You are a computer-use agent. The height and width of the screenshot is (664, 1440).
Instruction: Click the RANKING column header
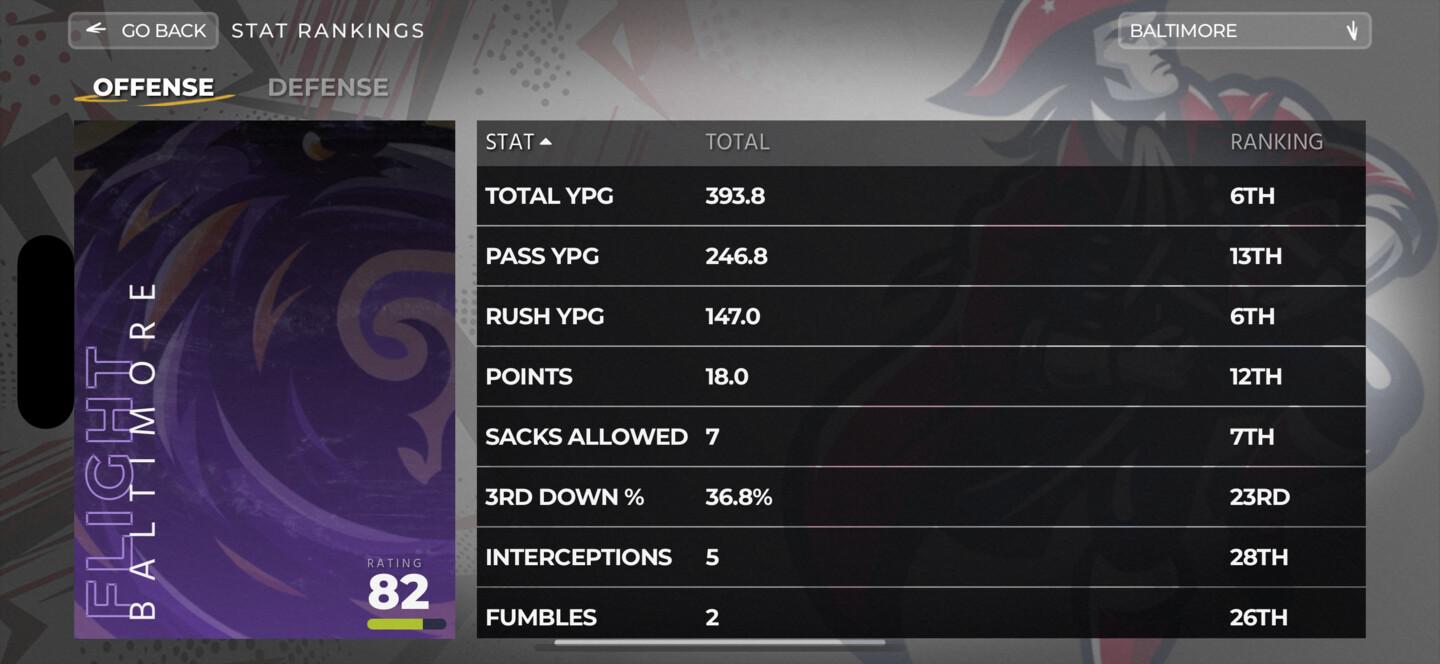click(1277, 141)
